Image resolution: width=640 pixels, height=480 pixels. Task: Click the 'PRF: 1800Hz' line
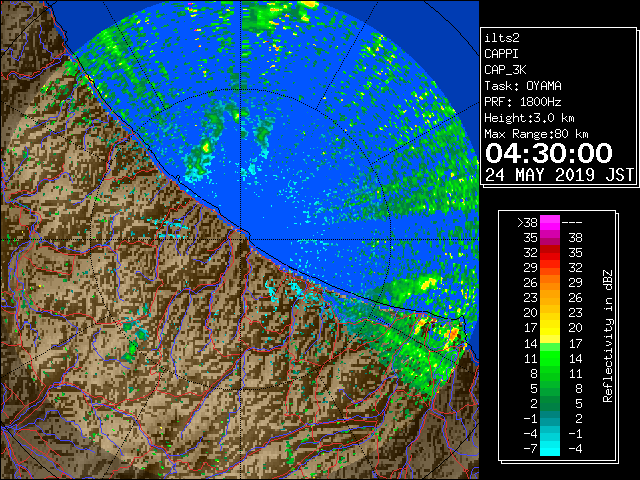tap(523, 102)
